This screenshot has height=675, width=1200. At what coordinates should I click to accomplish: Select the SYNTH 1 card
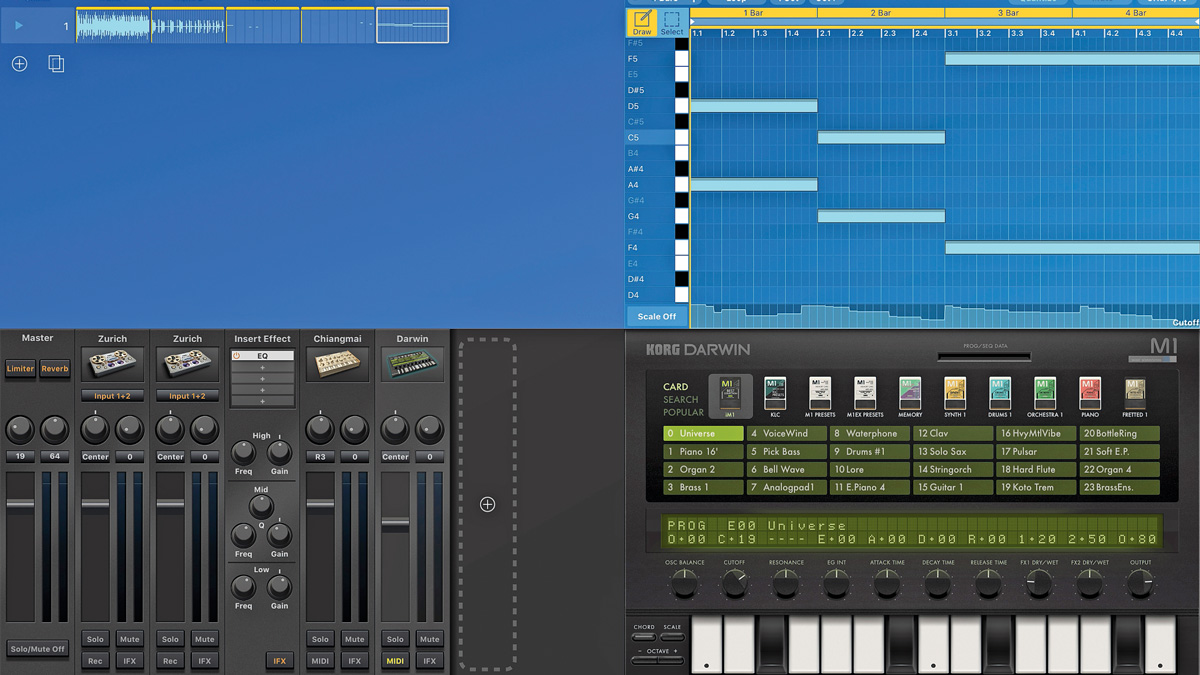click(x=955, y=396)
